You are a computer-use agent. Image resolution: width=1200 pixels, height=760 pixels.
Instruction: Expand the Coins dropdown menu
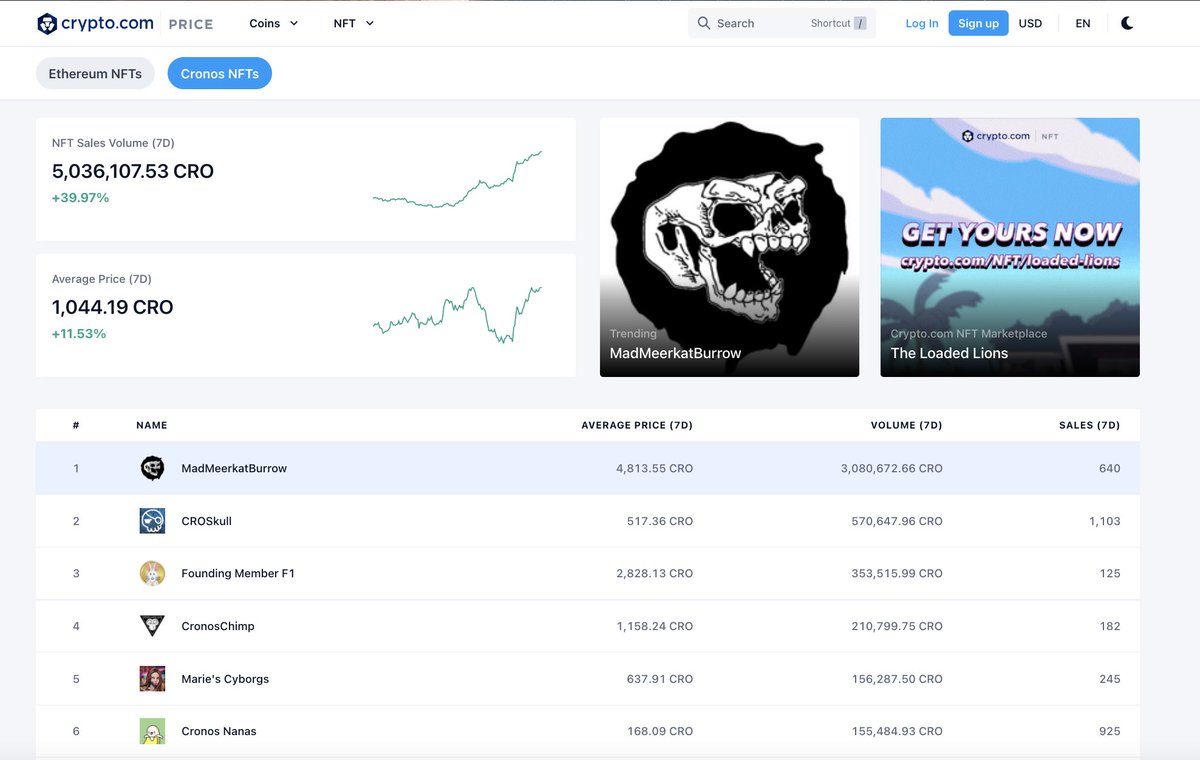[274, 23]
